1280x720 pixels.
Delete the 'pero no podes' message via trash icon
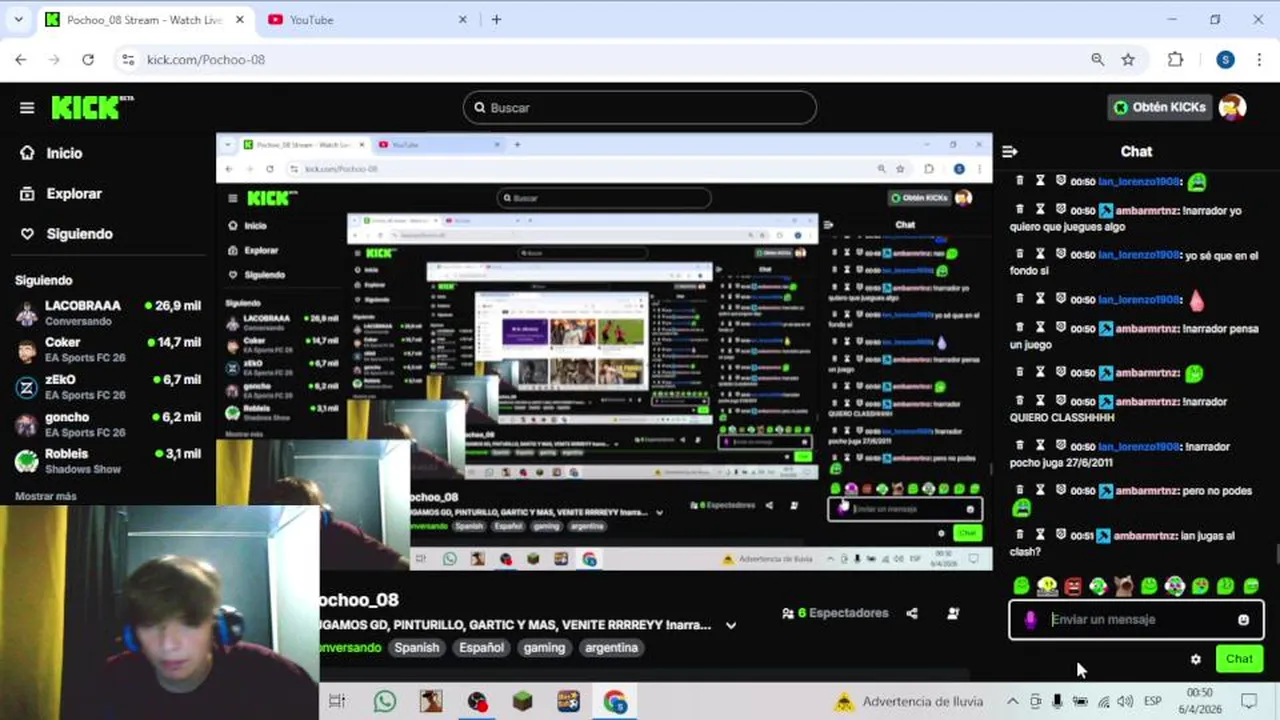[1020, 490]
